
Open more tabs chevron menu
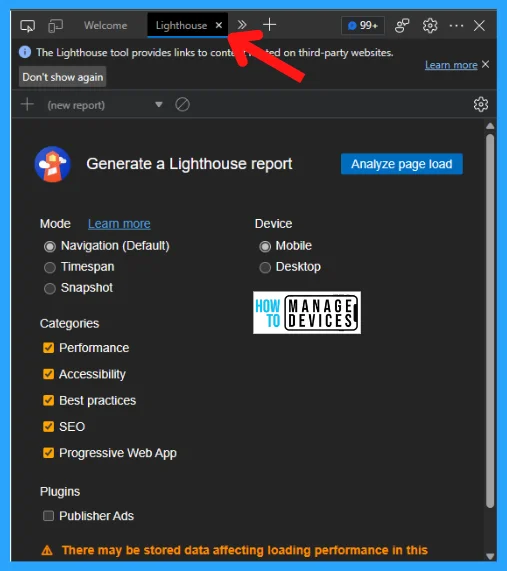tap(242, 25)
